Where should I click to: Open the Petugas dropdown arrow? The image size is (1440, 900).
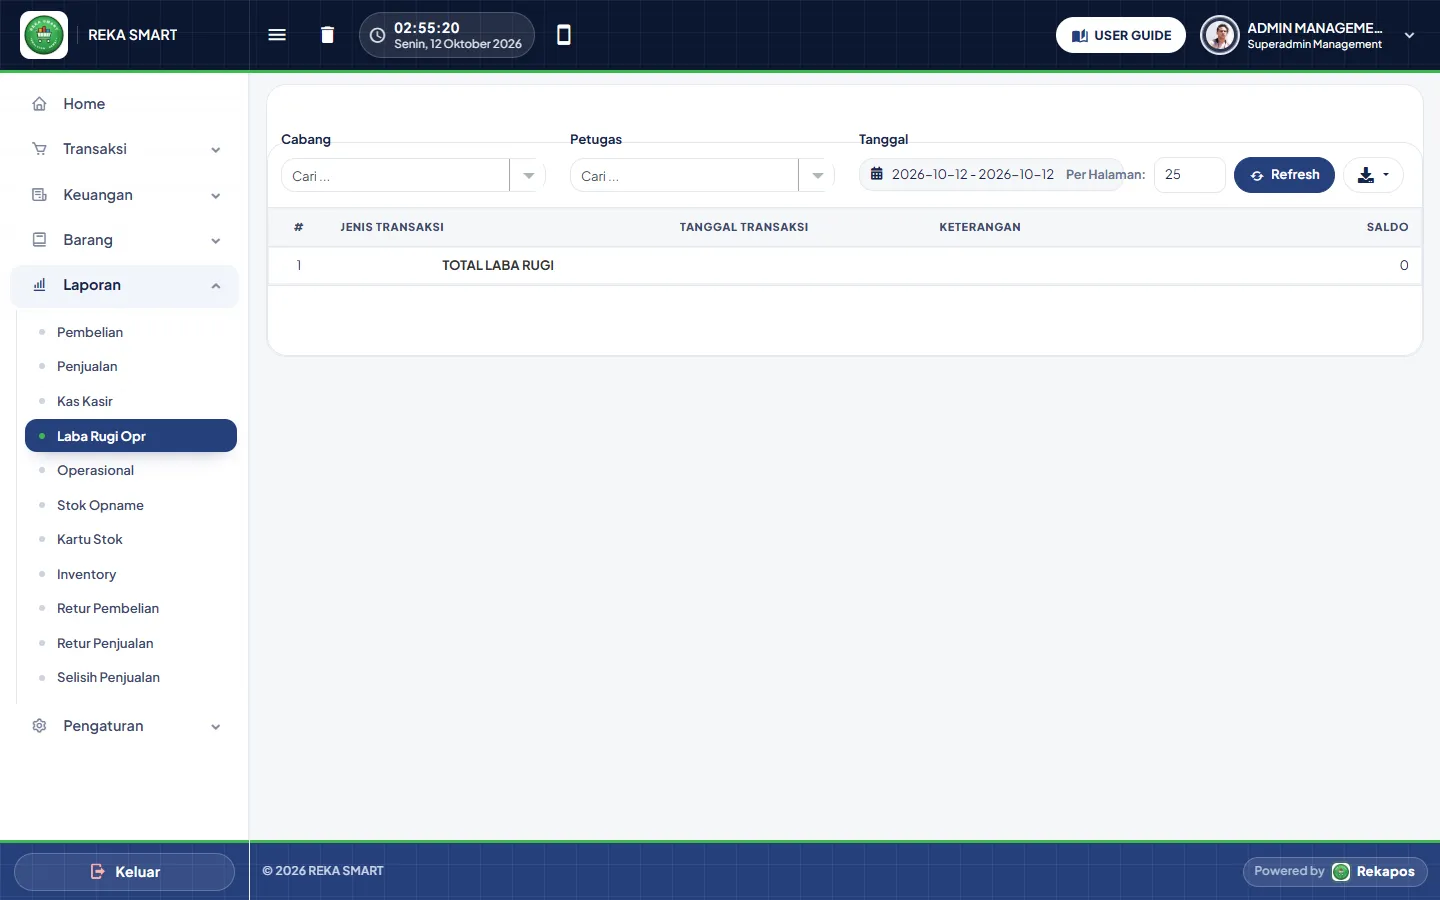(817, 176)
